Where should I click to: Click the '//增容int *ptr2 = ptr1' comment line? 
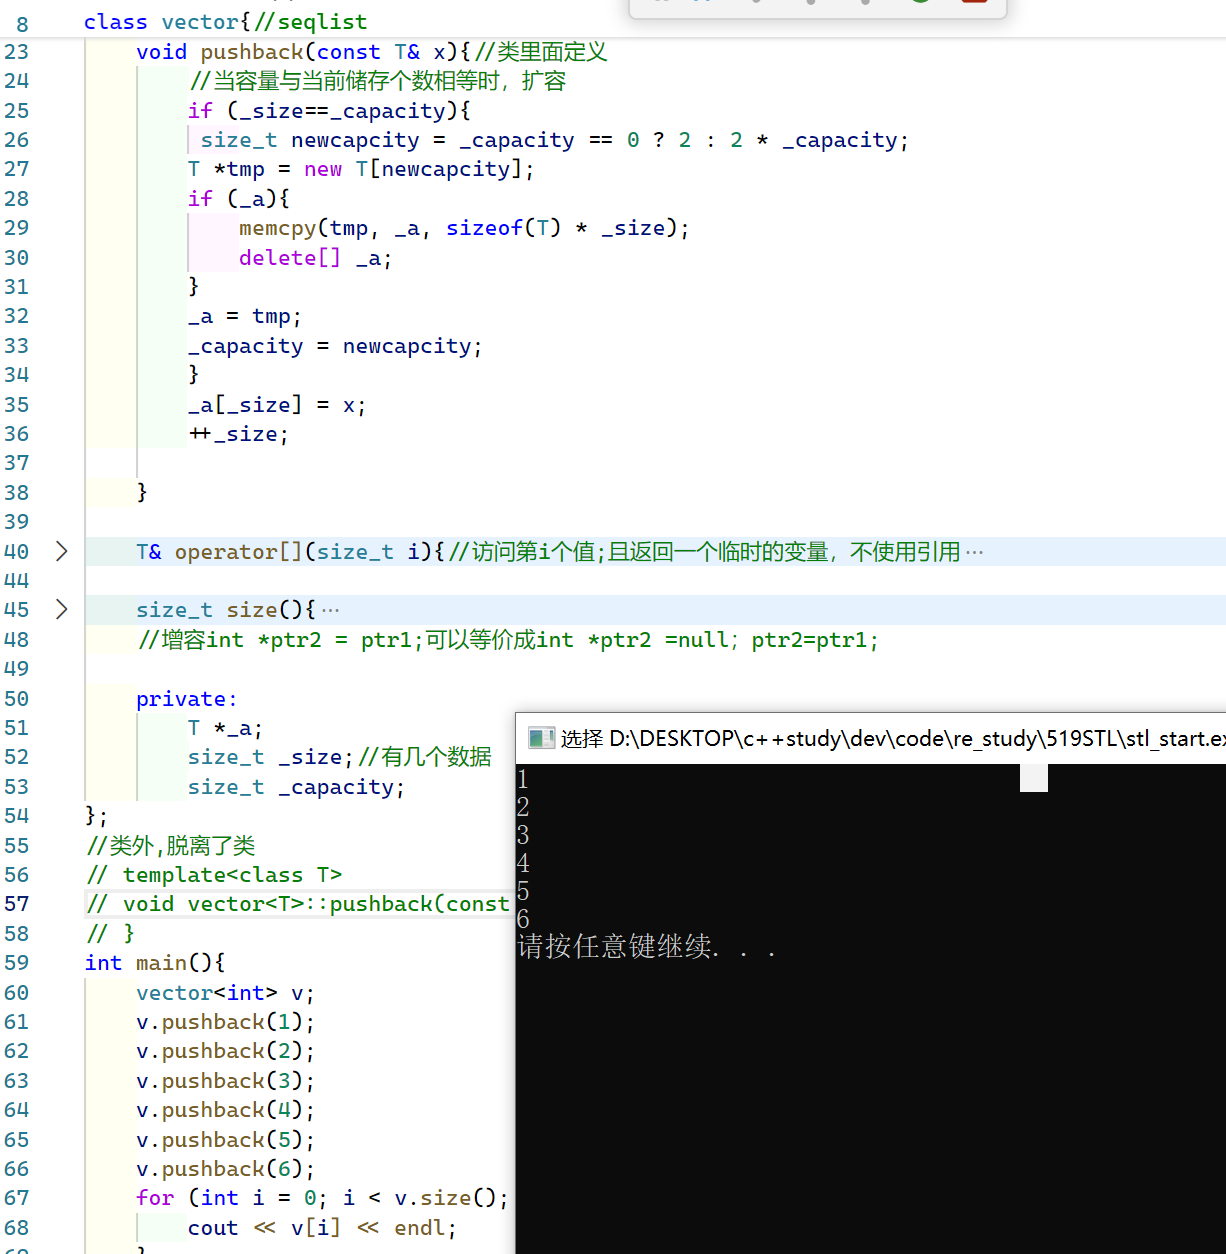click(x=508, y=640)
